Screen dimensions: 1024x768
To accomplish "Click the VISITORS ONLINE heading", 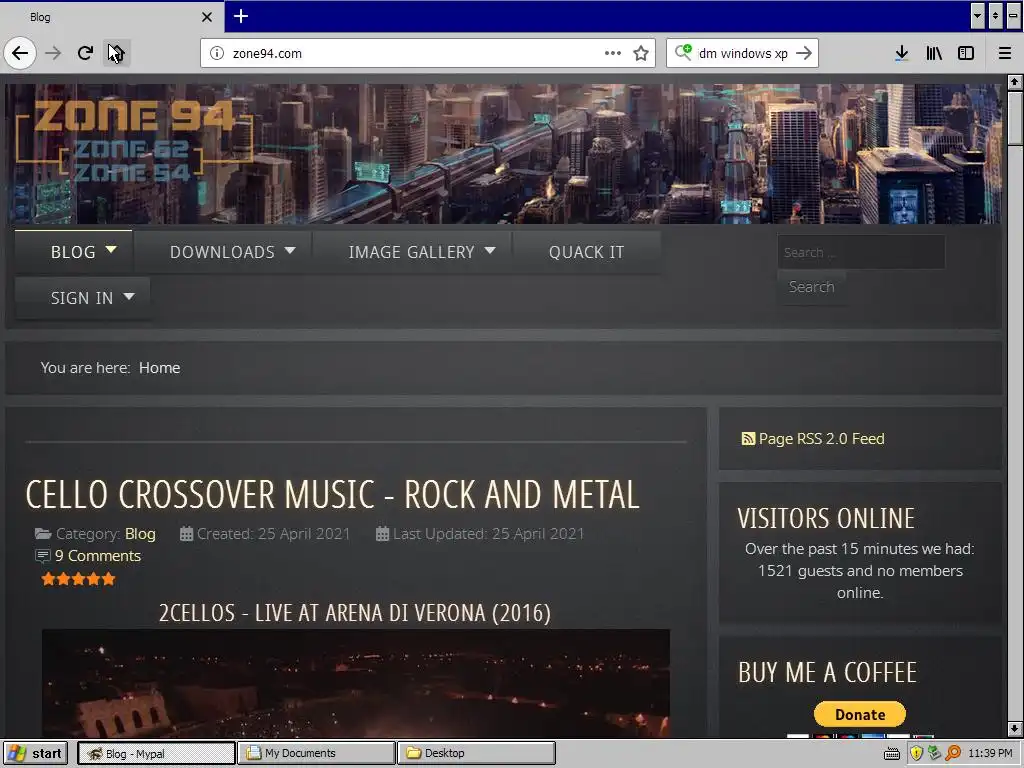I will coord(826,519).
